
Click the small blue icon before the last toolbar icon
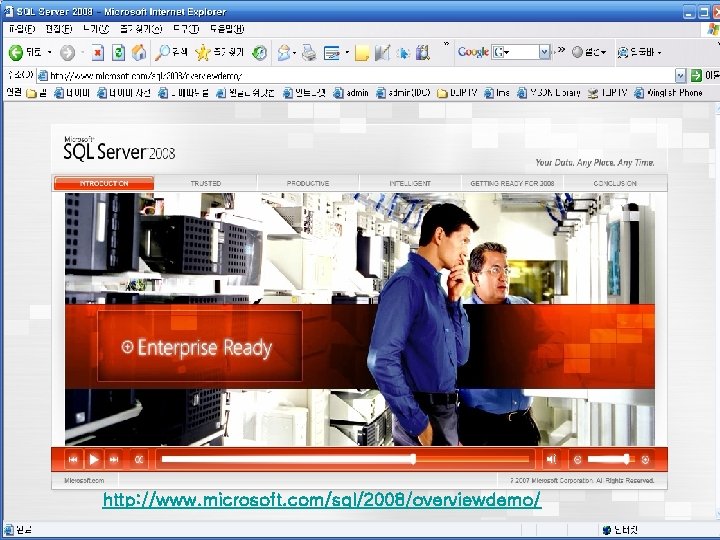403,53
